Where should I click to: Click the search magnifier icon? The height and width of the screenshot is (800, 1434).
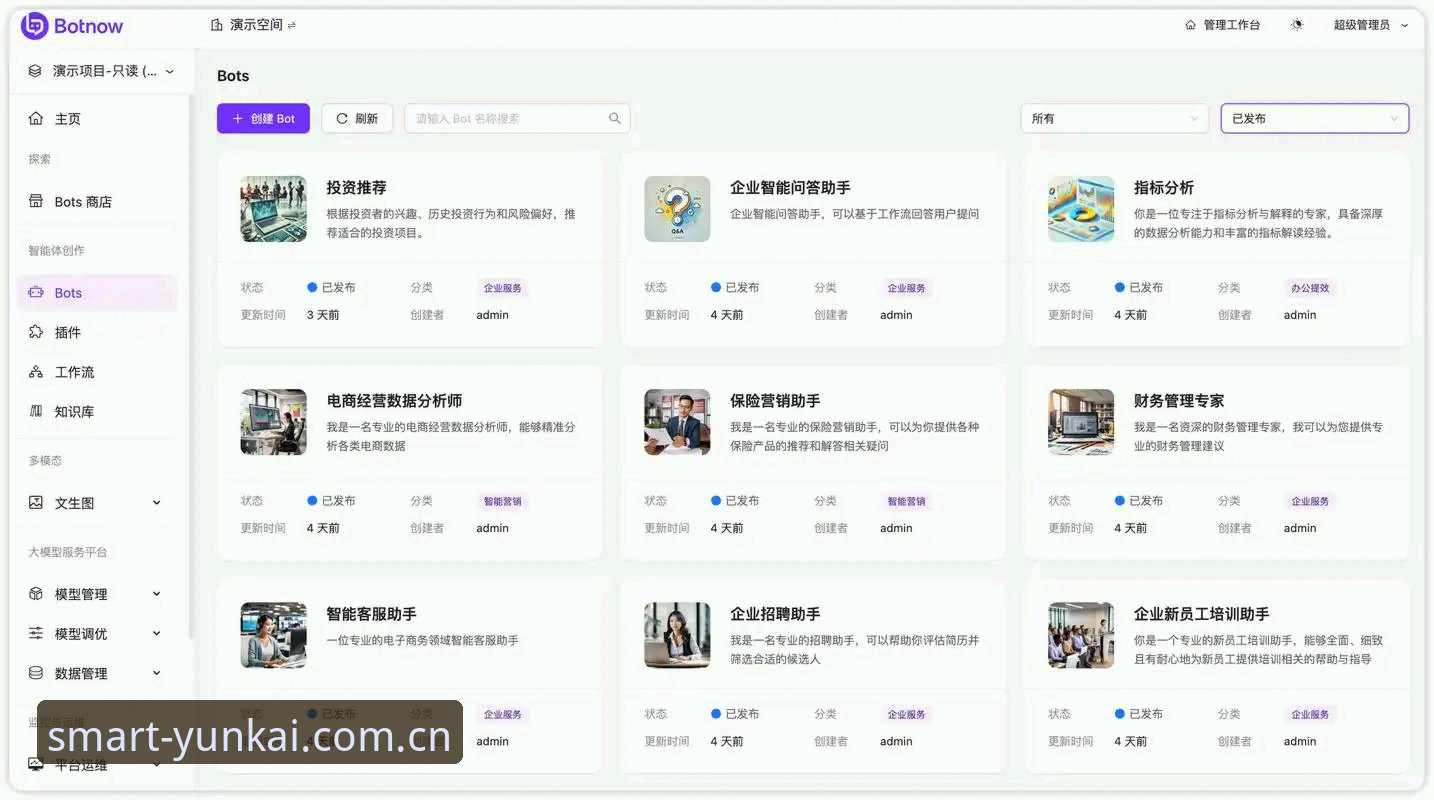coord(615,118)
